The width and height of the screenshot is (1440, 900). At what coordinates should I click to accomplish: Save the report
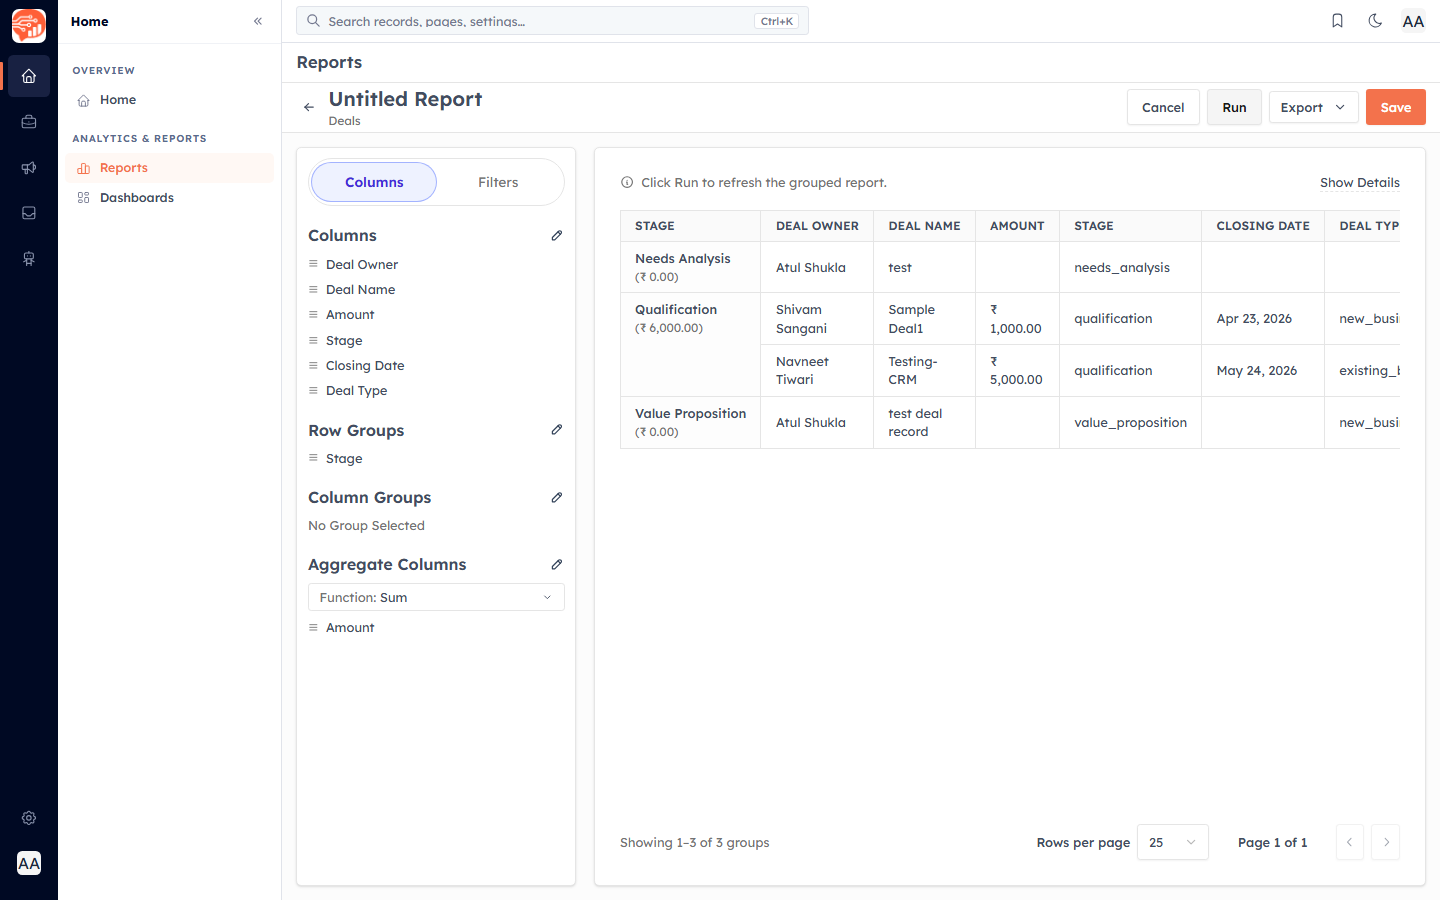pos(1396,107)
